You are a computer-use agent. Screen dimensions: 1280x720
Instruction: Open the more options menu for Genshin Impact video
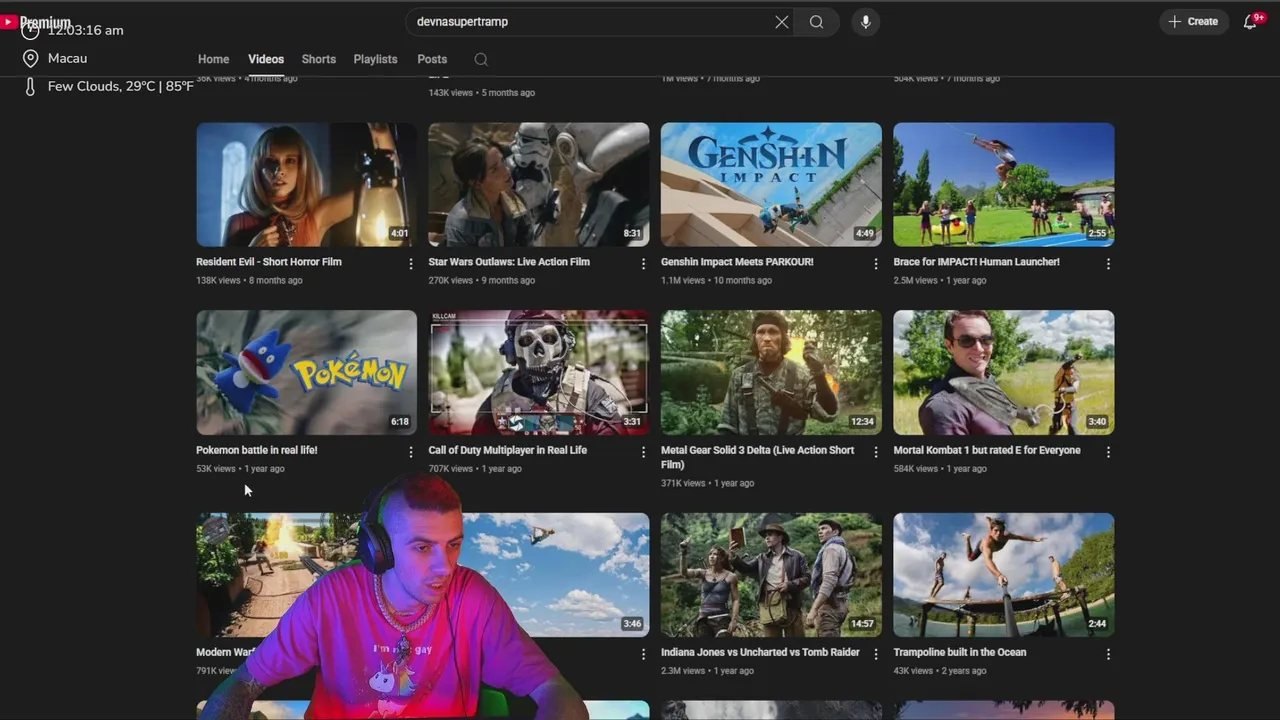tap(876, 264)
